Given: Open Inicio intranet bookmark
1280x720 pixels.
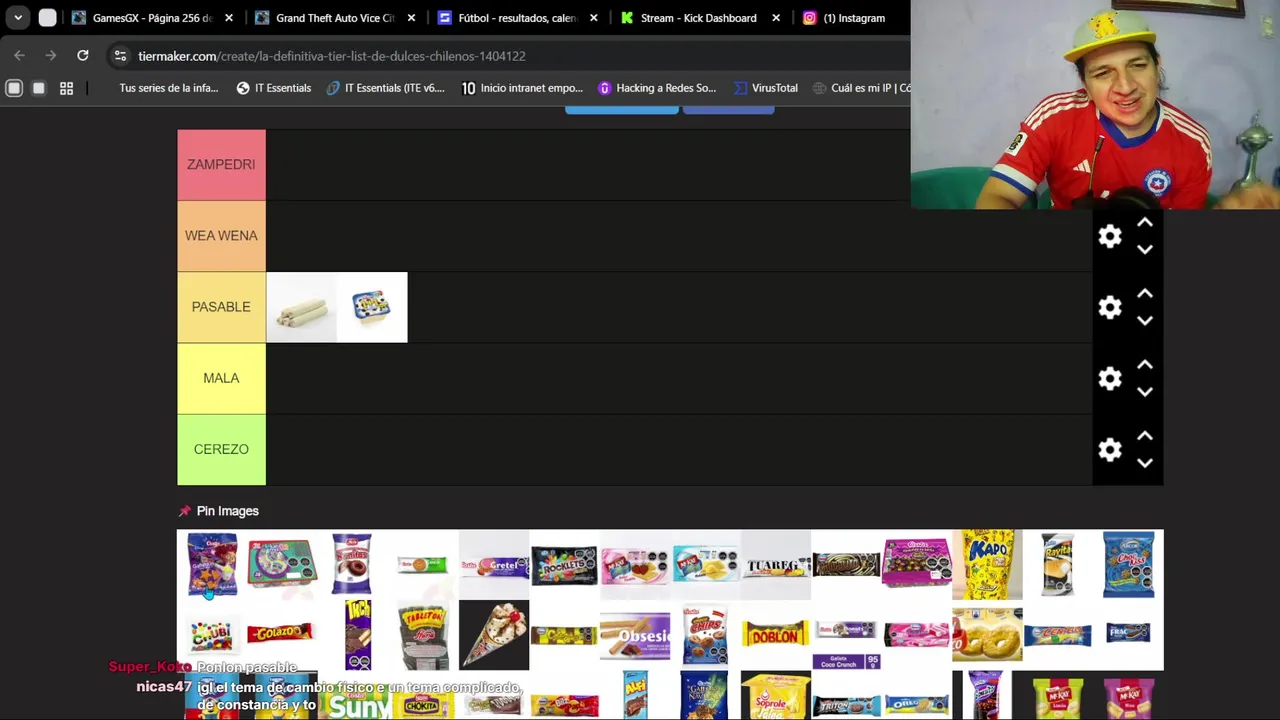Looking at the screenshot, I should [x=522, y=88].
